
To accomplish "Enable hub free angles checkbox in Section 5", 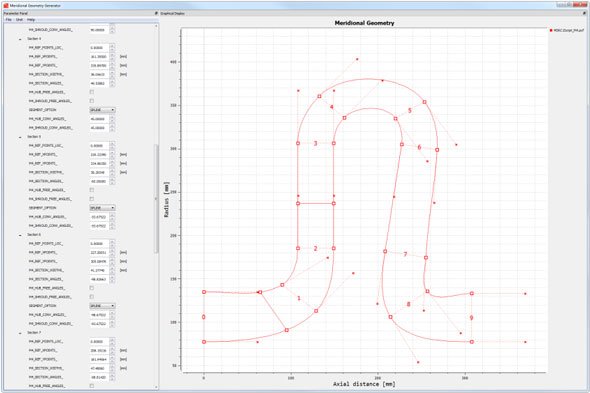I will 92,190.
